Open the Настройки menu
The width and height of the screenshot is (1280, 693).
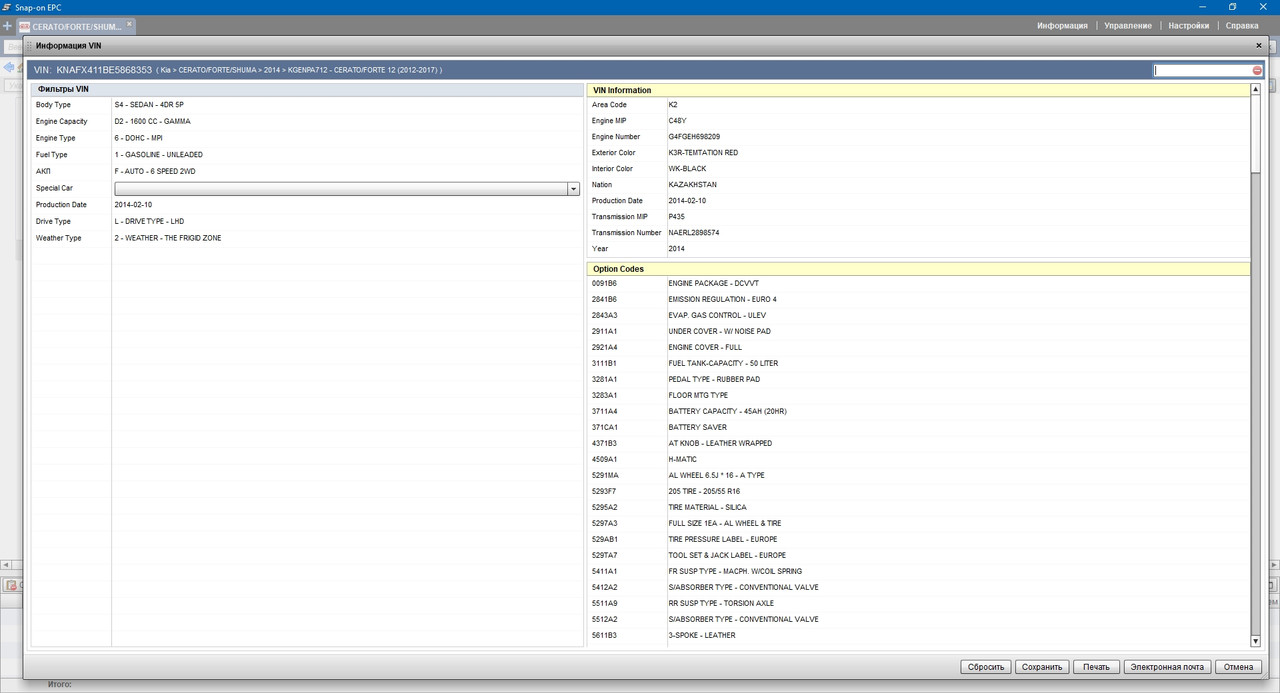pyautogui.click(x=1189, y=26)
